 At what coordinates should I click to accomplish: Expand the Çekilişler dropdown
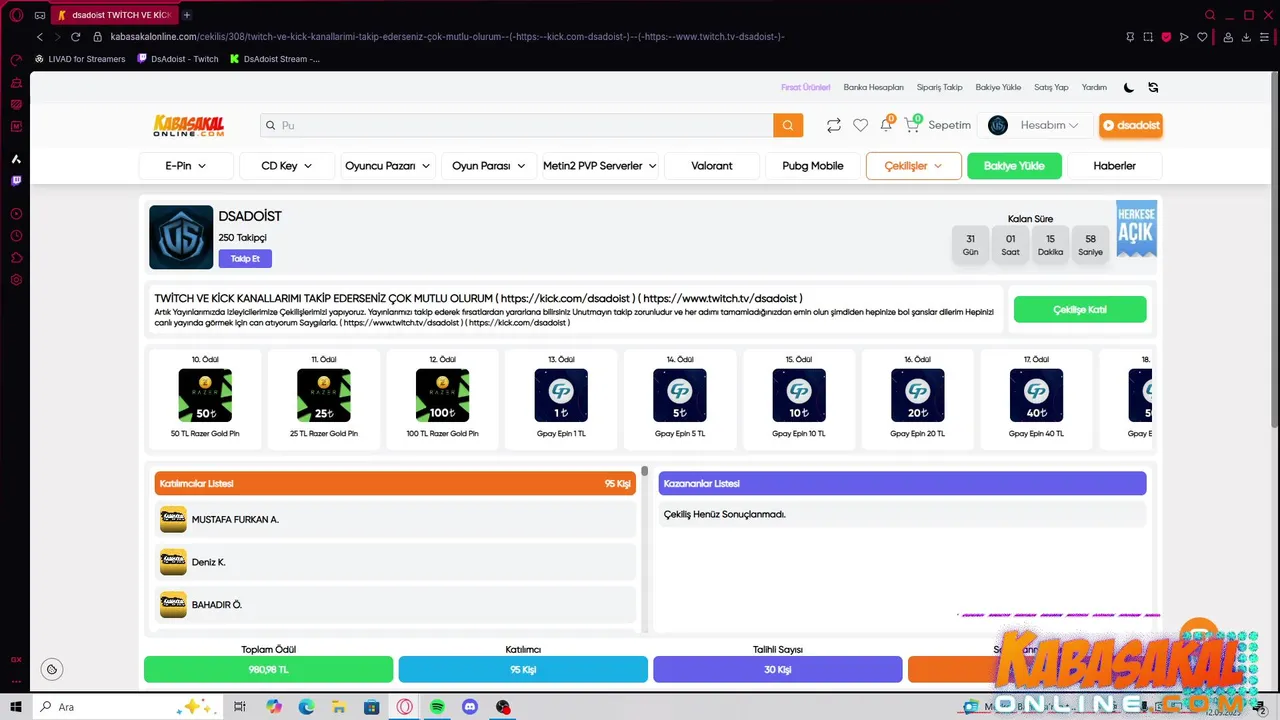914,166
